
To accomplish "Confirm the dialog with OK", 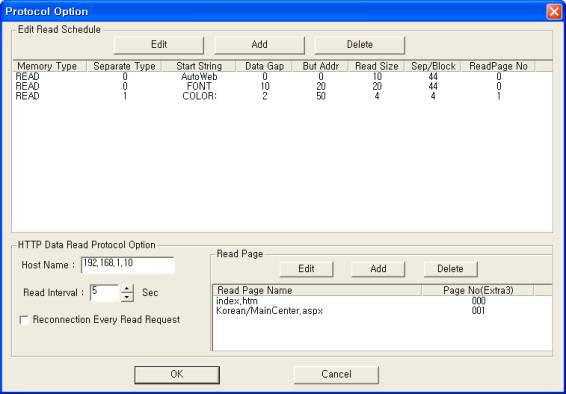I will (x=177, y=375).
